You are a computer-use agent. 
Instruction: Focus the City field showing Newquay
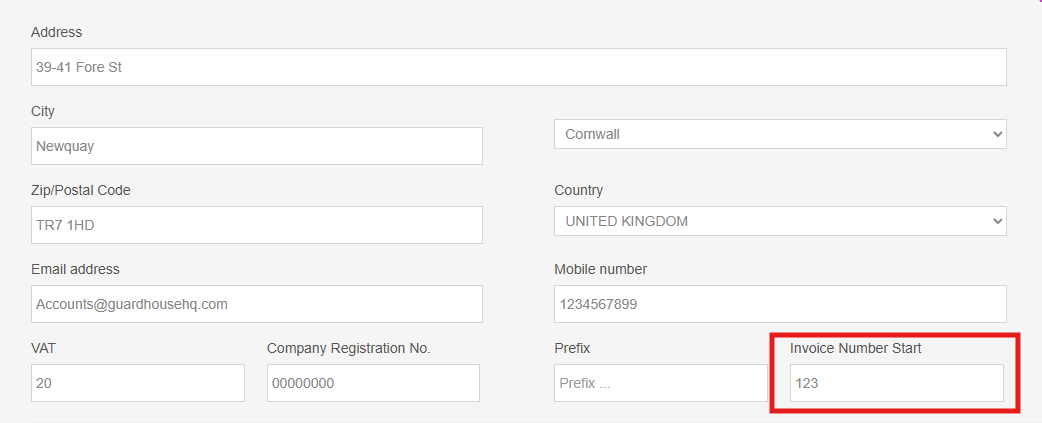[x=257, y=146]
